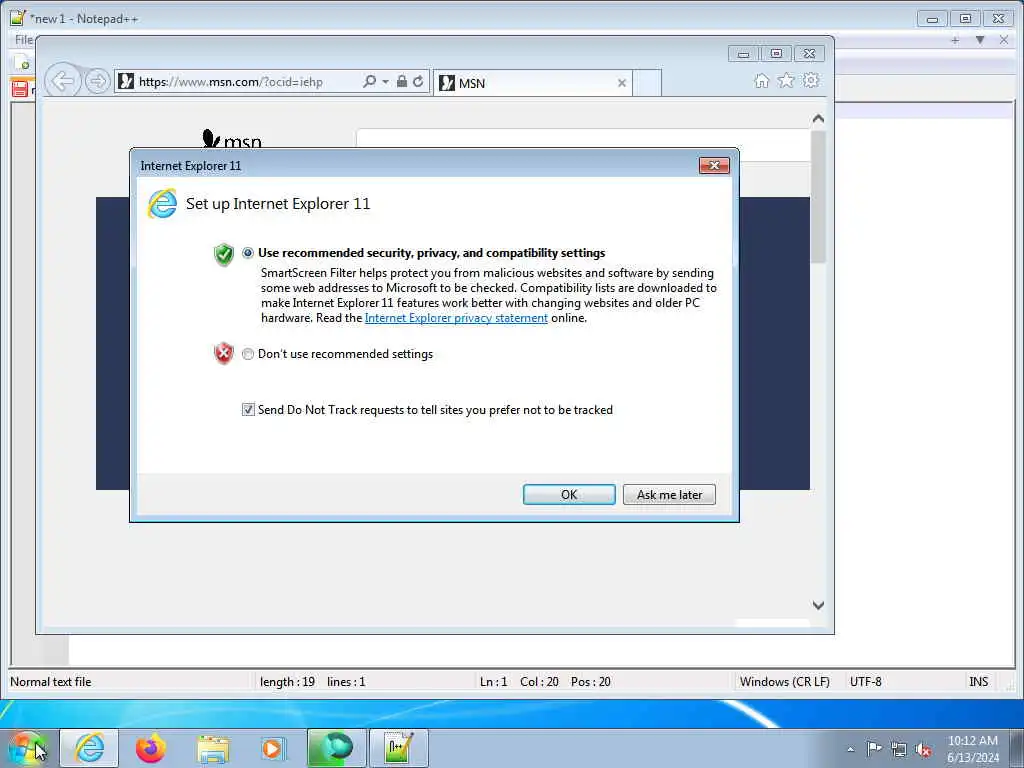This screenshot has width=1024, height=768.
Task: Select Don't use recommended settings option
Action: tap(248, 354)
